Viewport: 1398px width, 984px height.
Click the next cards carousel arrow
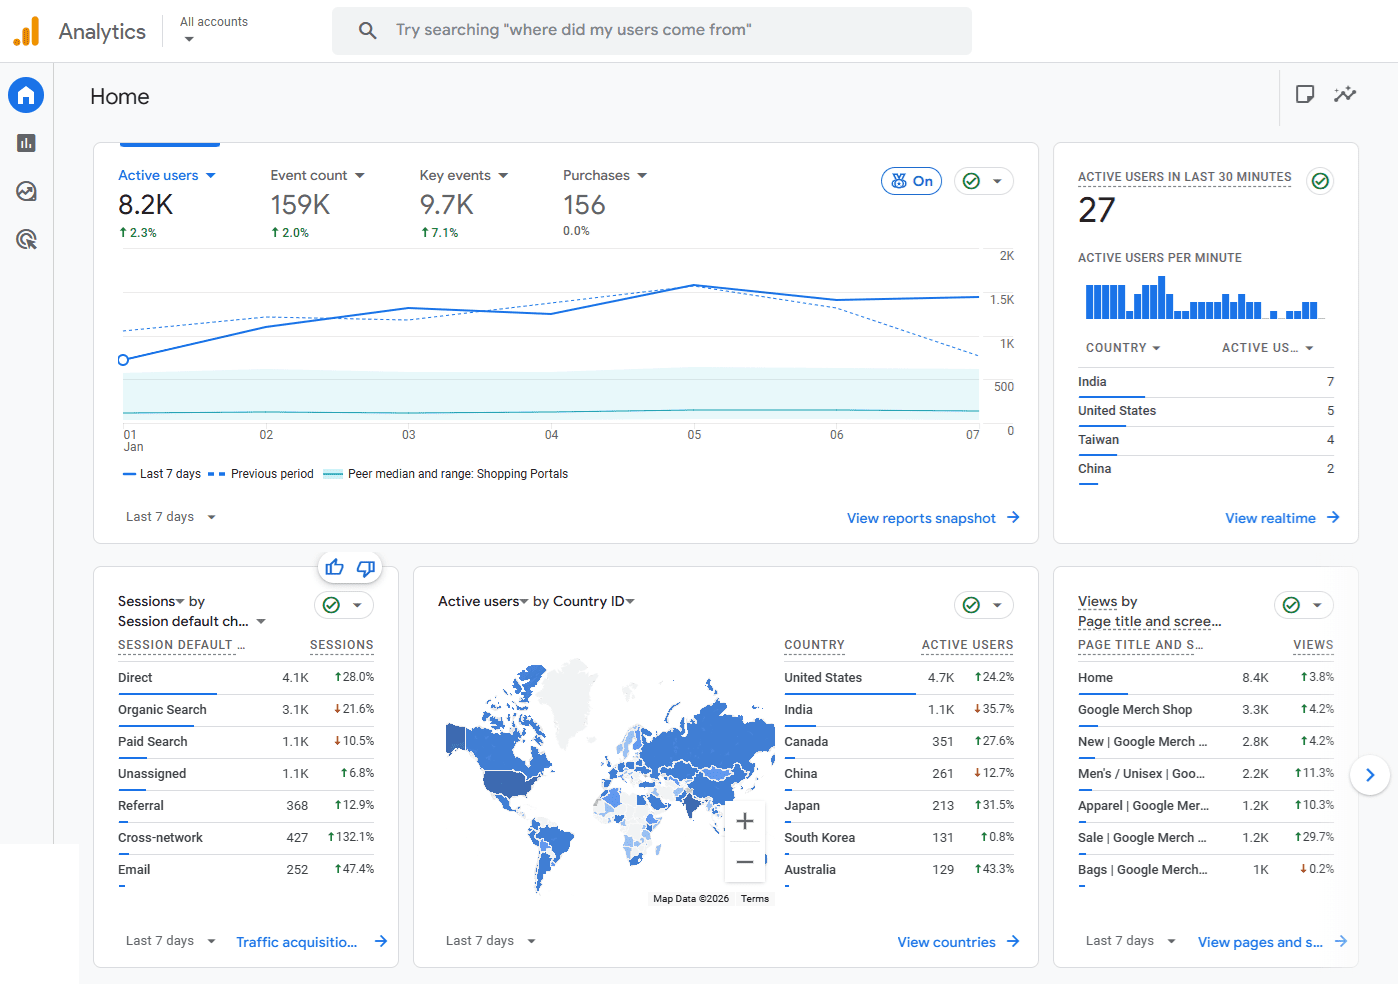coord(1370,774)
